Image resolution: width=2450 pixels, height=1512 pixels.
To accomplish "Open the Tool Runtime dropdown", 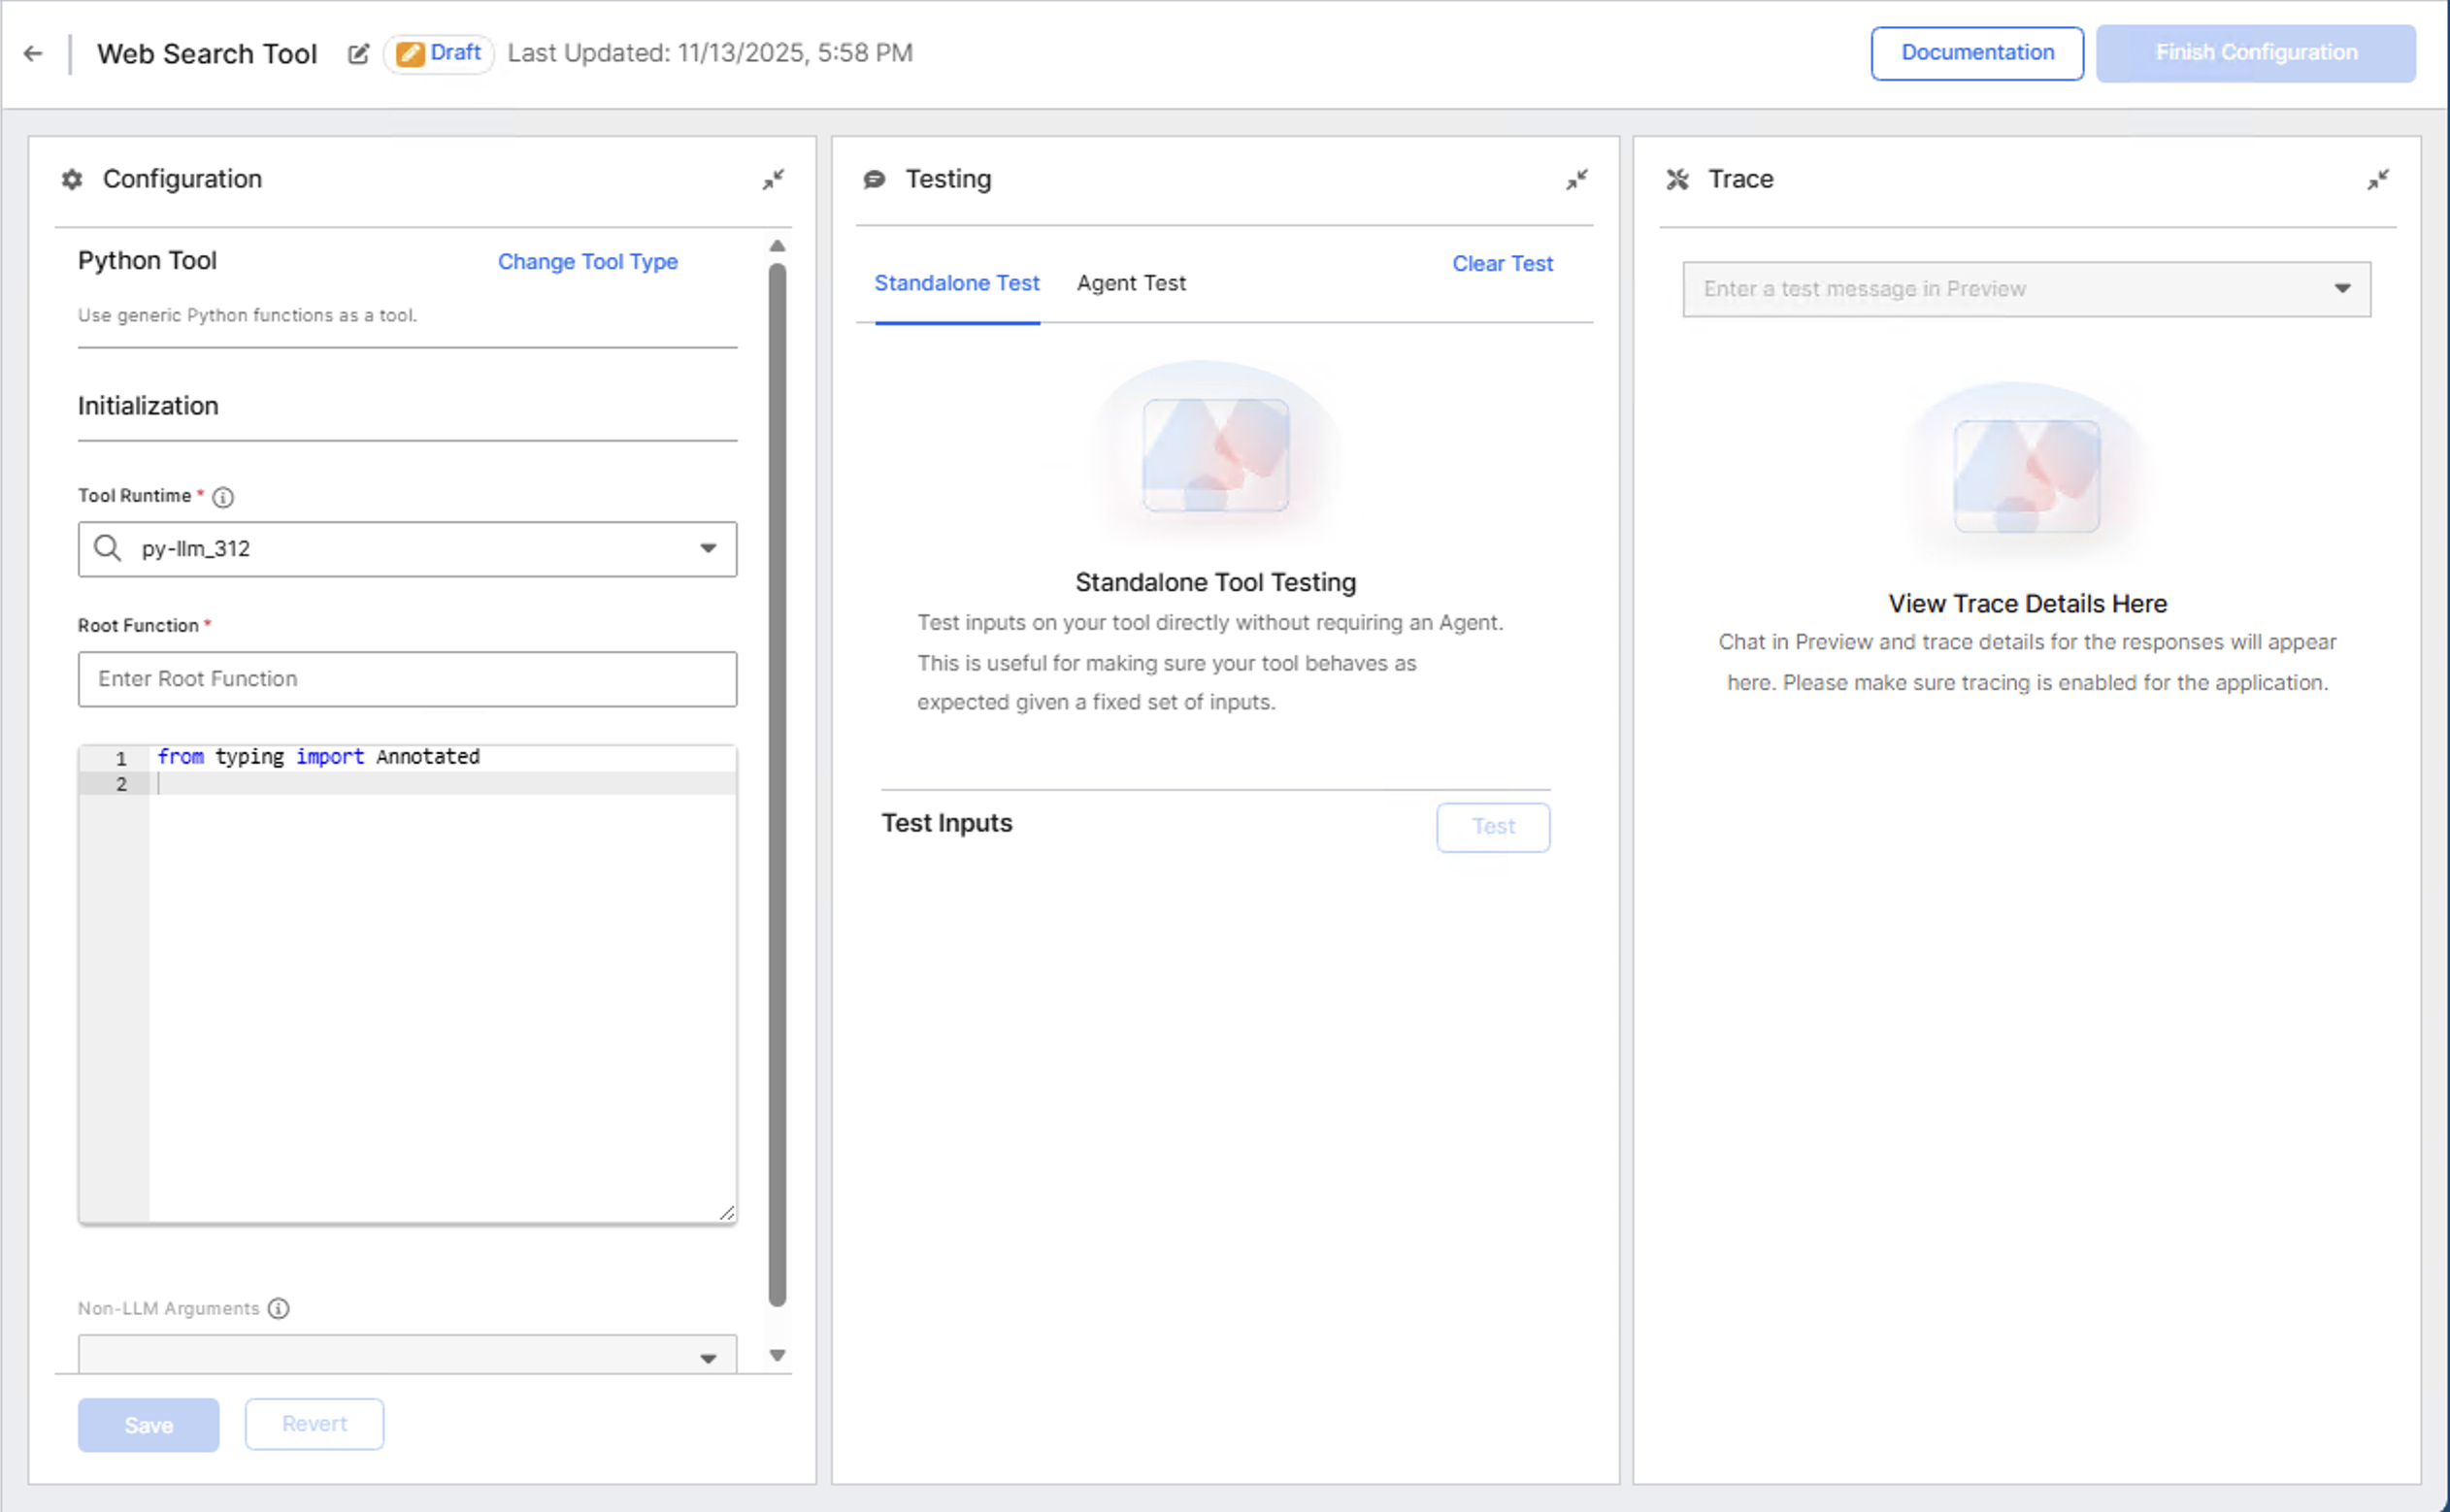I will click(708, 548).
